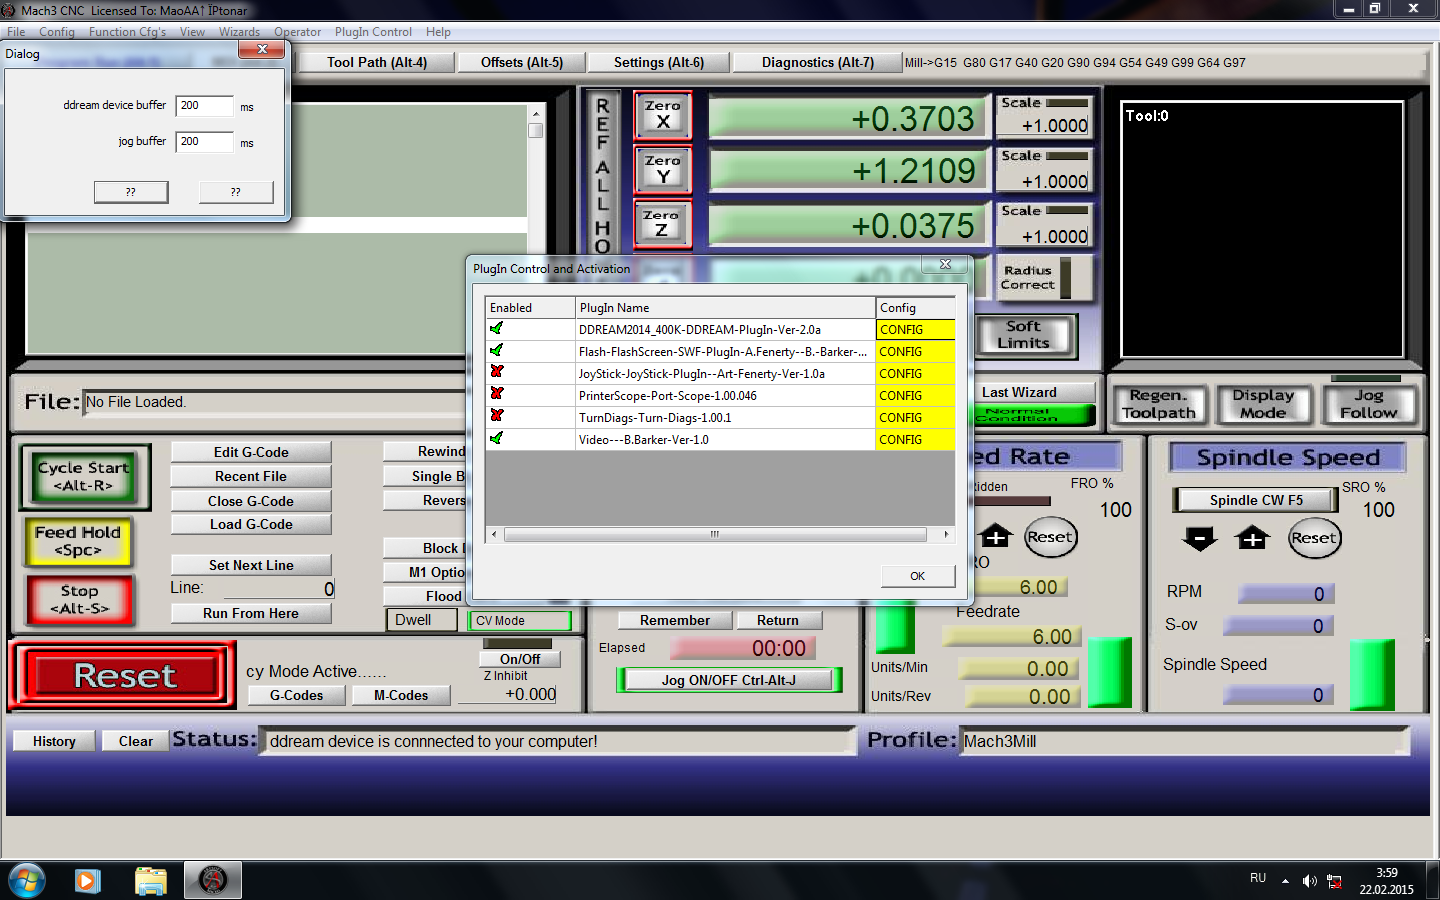The image size is (1440, 900).
Task: Toggle Spindle CW F5
Action: (1256, 500)
